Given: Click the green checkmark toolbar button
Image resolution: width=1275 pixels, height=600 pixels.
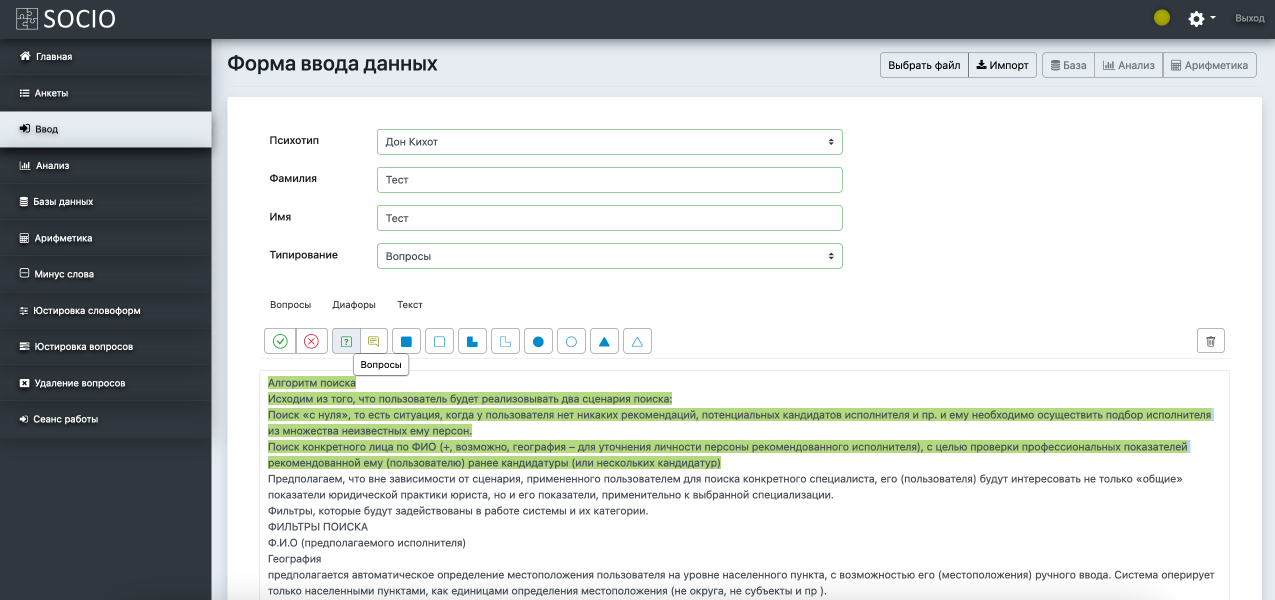Looking at the screenshot, I should point(280,341).
